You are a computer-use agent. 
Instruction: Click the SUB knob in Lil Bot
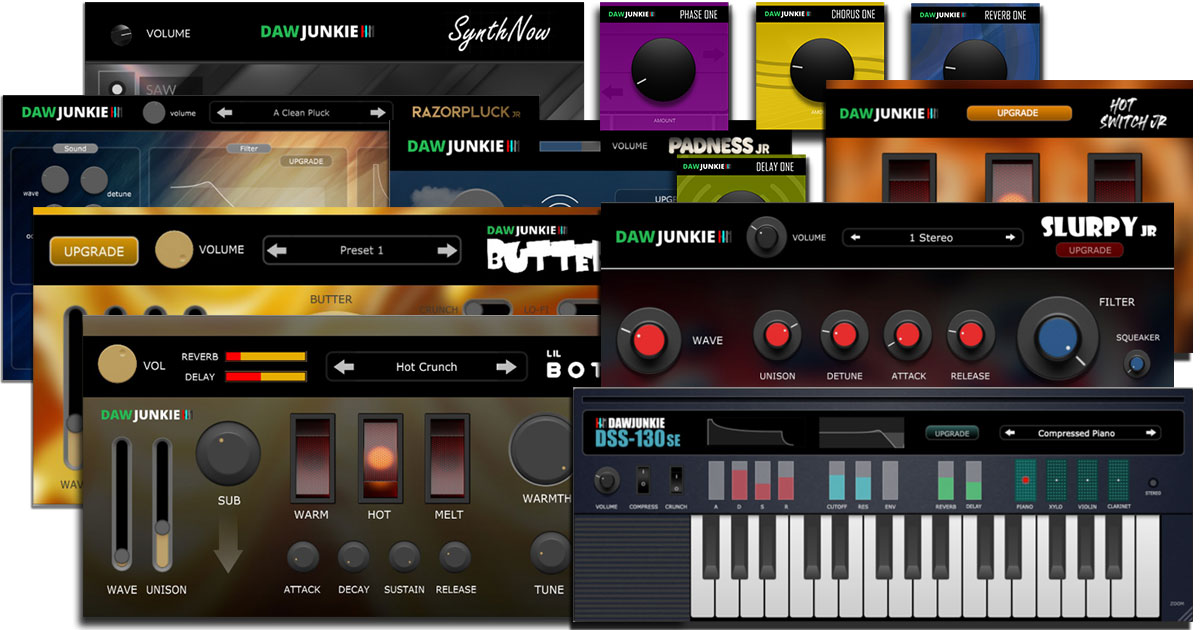(x=228, y=453)
